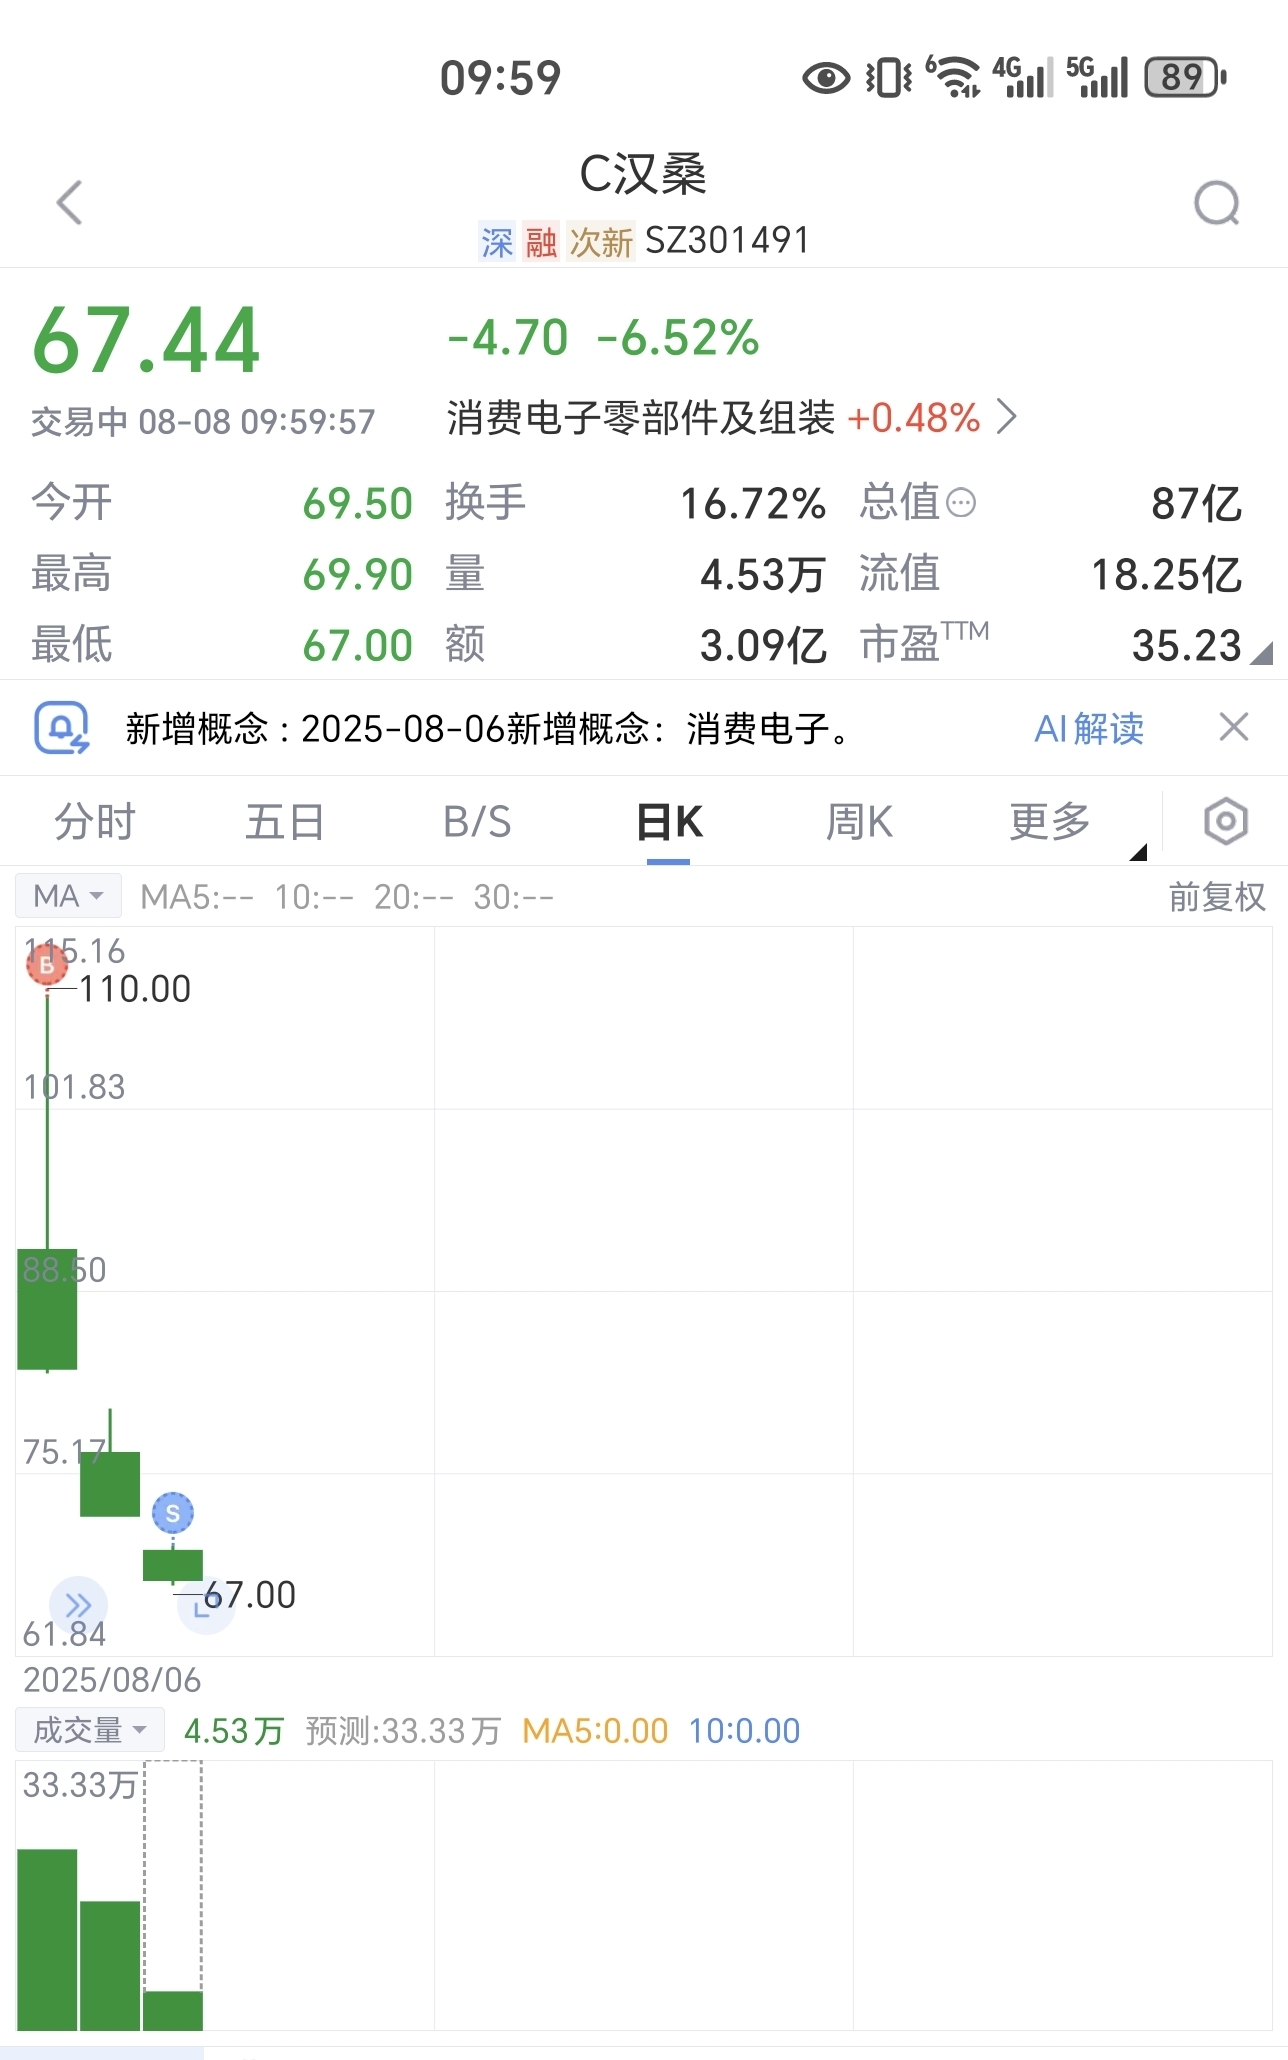The height and width of the screenshot is (2060, 1288).
Task: Tap the 总值 info circle icon
Action: [x=961, y=502]
